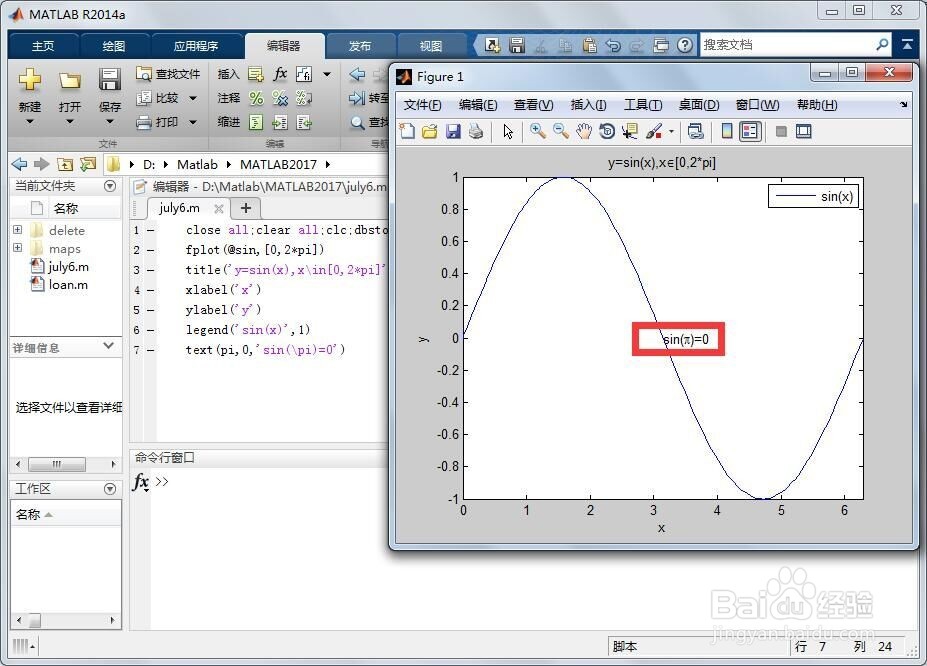Image resolution: width=927 pixels, height=666 pixels.
Task: Click the increase indent icon
Action: 280,122
